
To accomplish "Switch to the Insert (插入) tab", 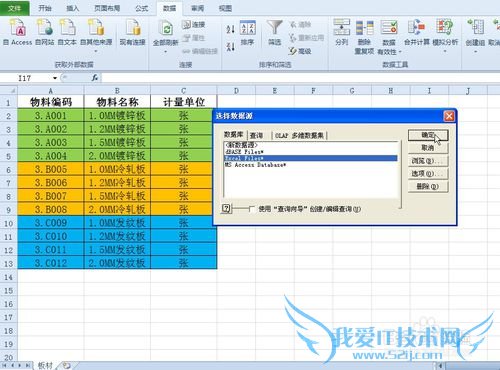I will [73, 8].
